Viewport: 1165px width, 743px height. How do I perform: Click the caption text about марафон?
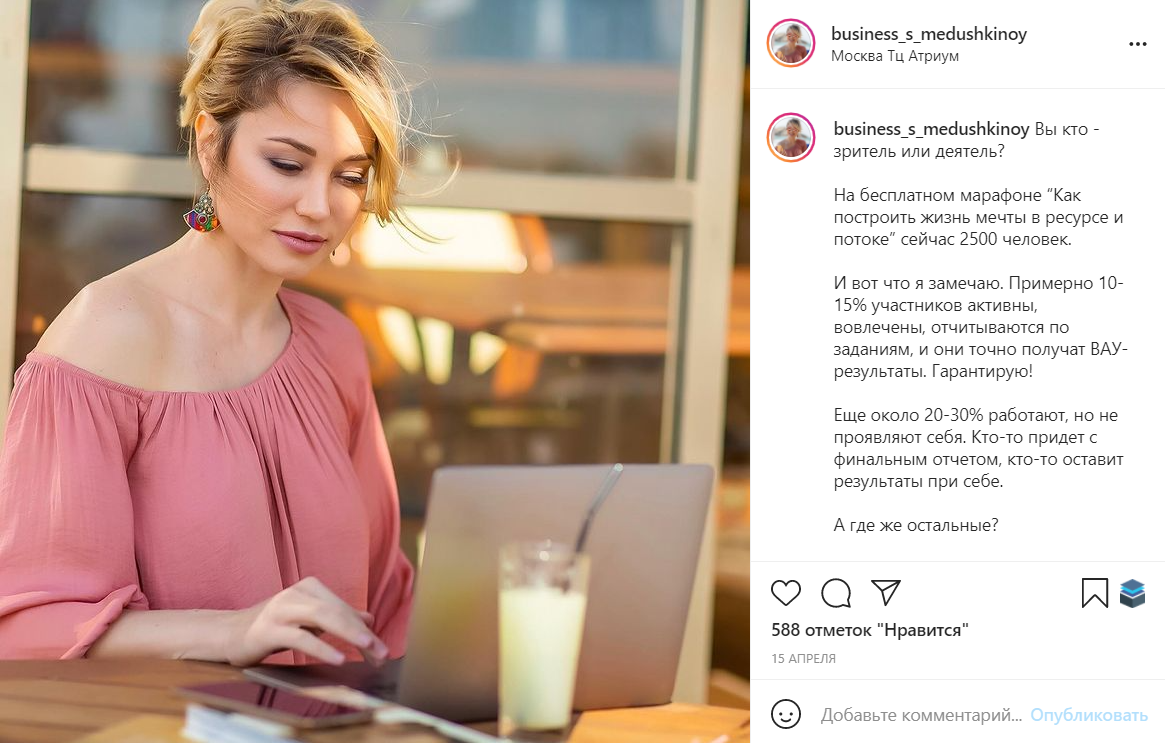click(x=978, y=217)
